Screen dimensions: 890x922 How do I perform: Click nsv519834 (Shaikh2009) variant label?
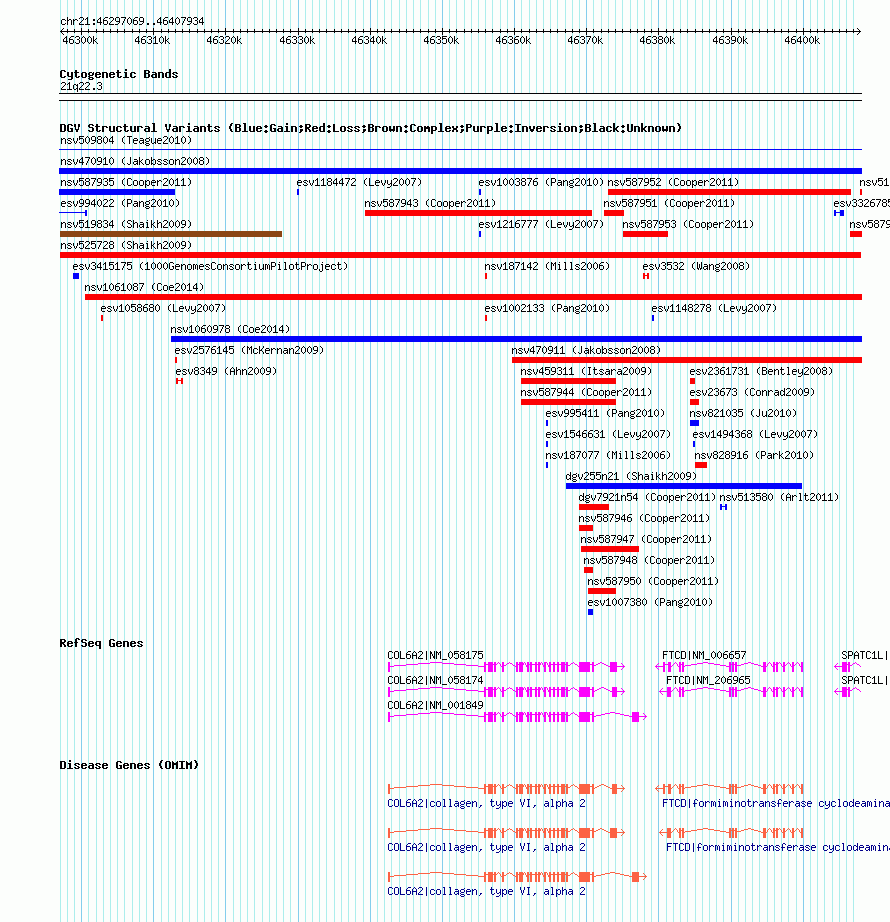pos(126,225)
